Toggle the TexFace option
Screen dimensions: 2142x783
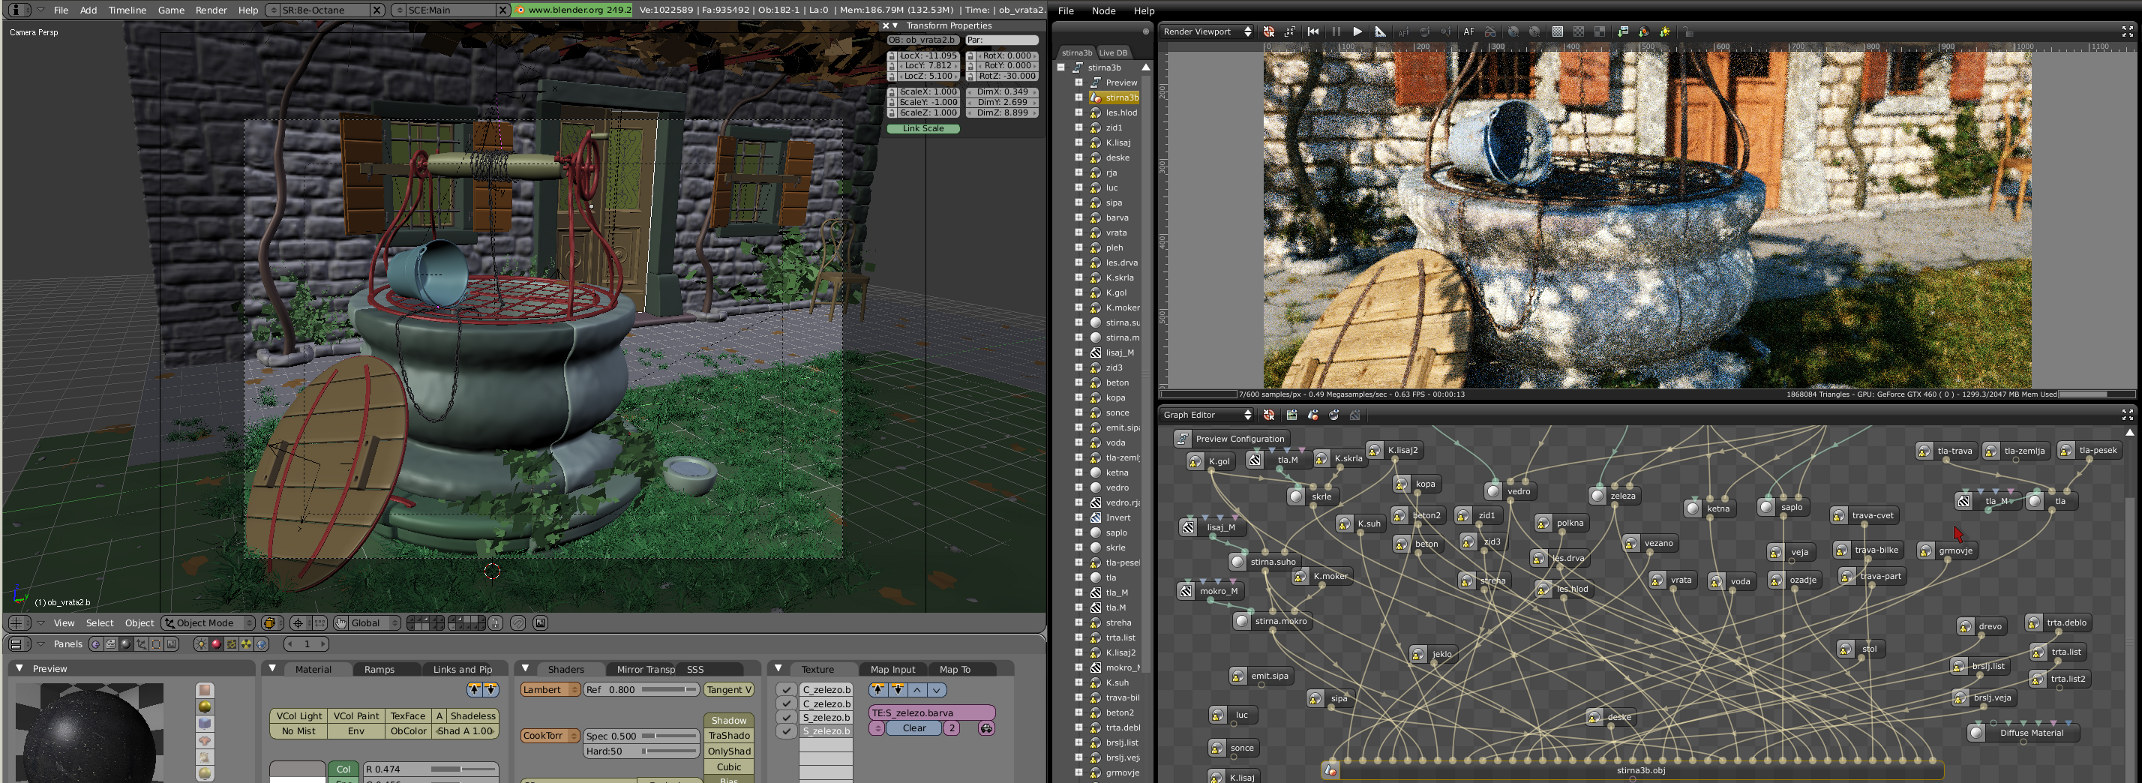pyautogui.click(x=408, y=716)
